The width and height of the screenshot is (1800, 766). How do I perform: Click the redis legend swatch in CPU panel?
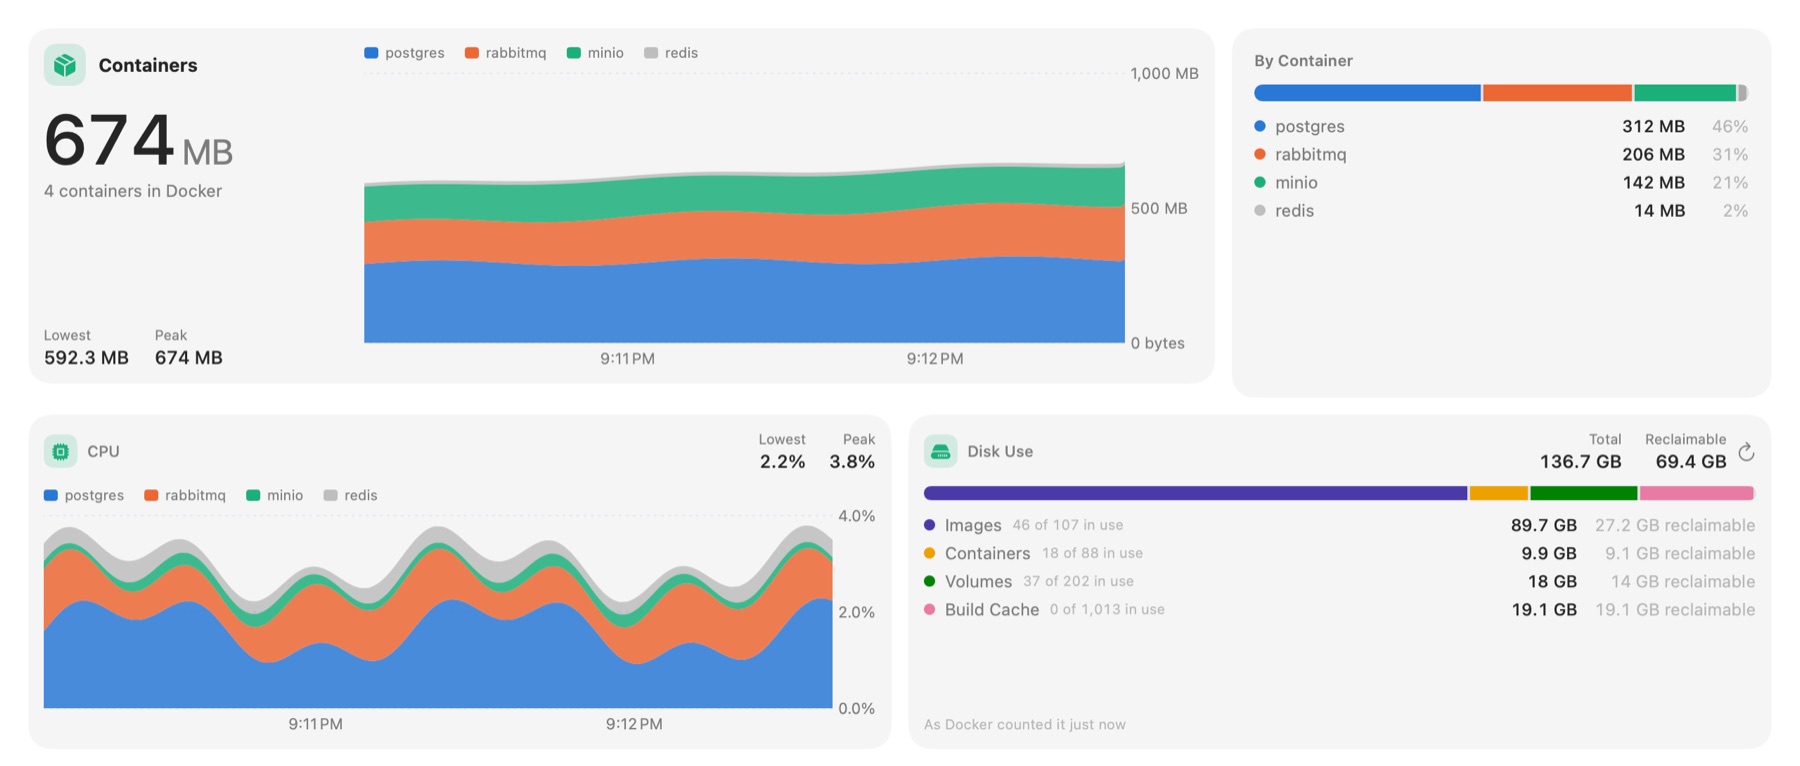(x=331, y=495)
